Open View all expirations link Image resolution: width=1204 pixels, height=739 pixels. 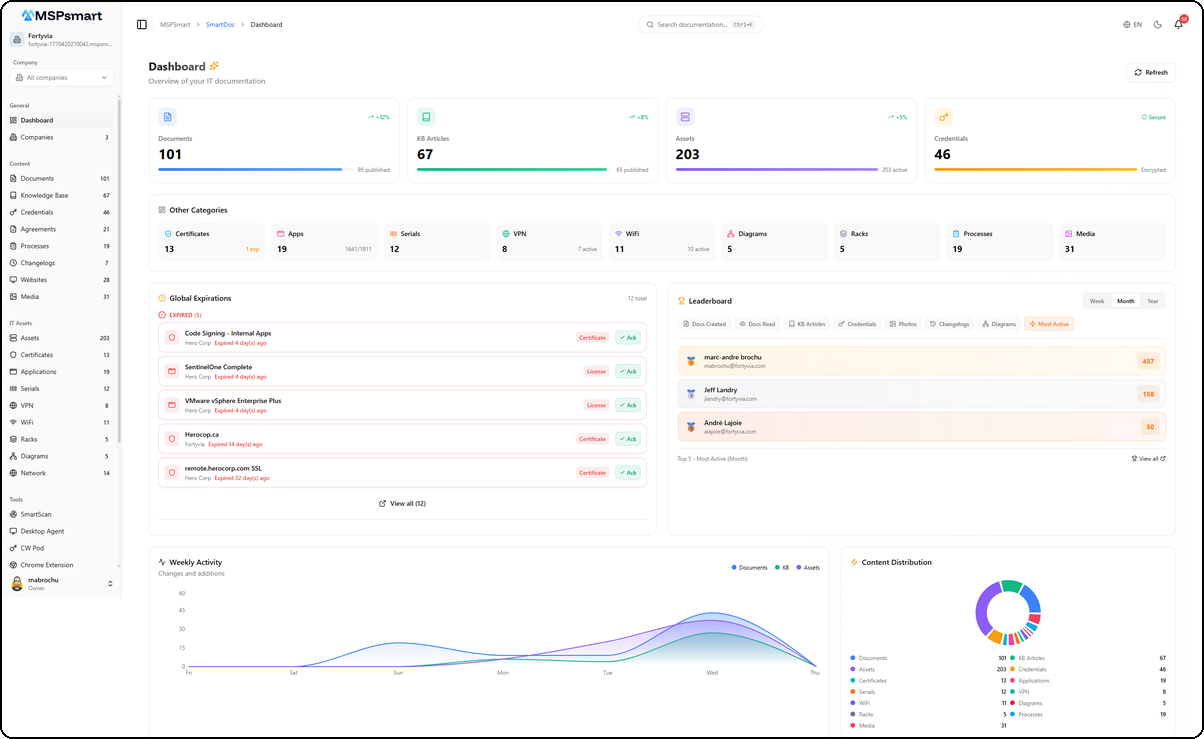(402, 503)
